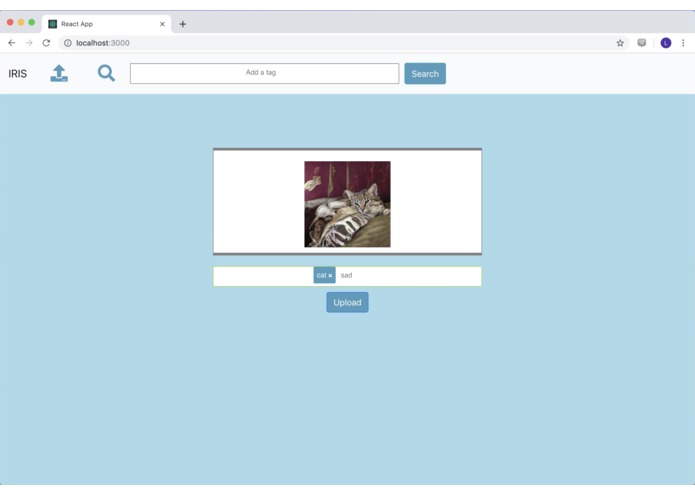Click the Upload button
695x494 pixels.
pyautogui.click(x=347, y=302)
